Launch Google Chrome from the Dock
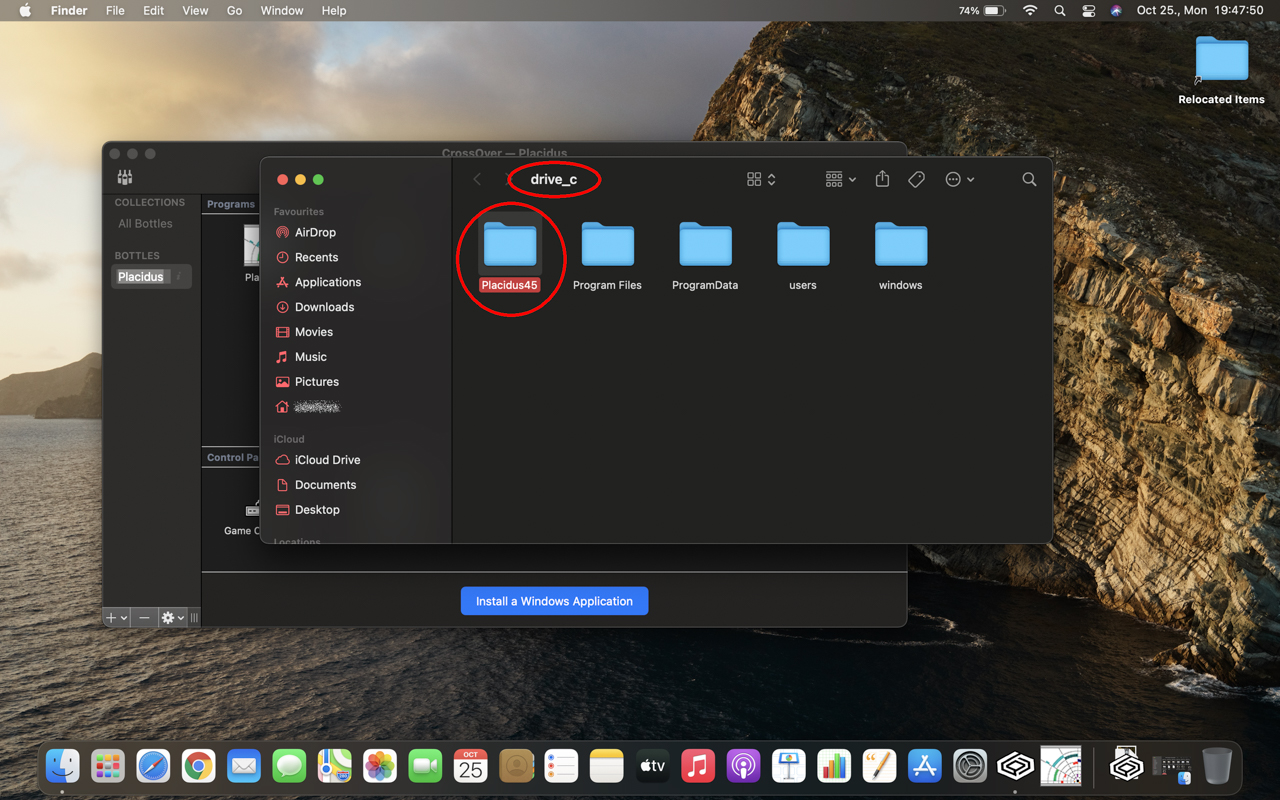The image size is (1280, 800). 198,766
